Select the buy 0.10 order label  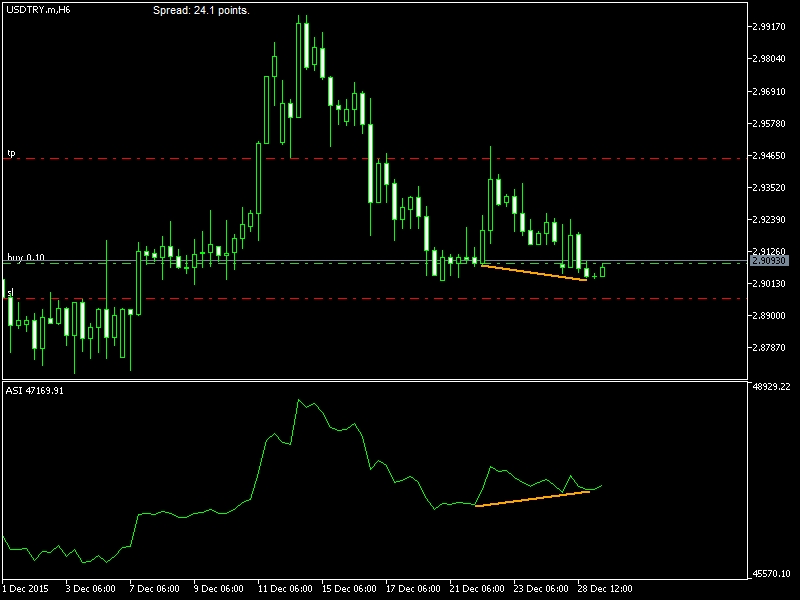point(26,257)
